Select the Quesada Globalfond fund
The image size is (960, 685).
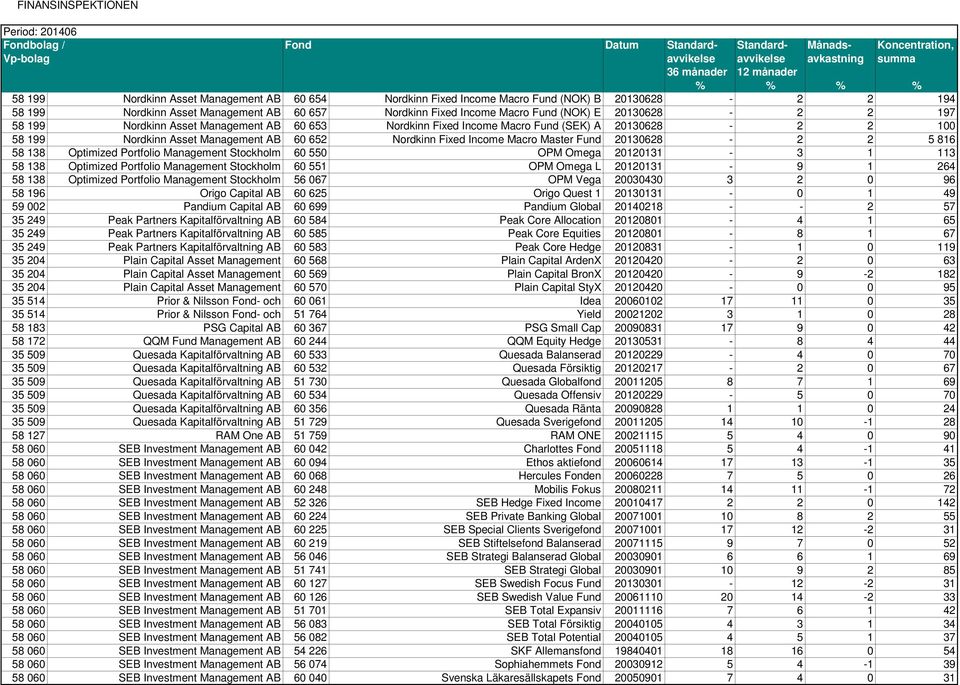[x=551, y=382]
